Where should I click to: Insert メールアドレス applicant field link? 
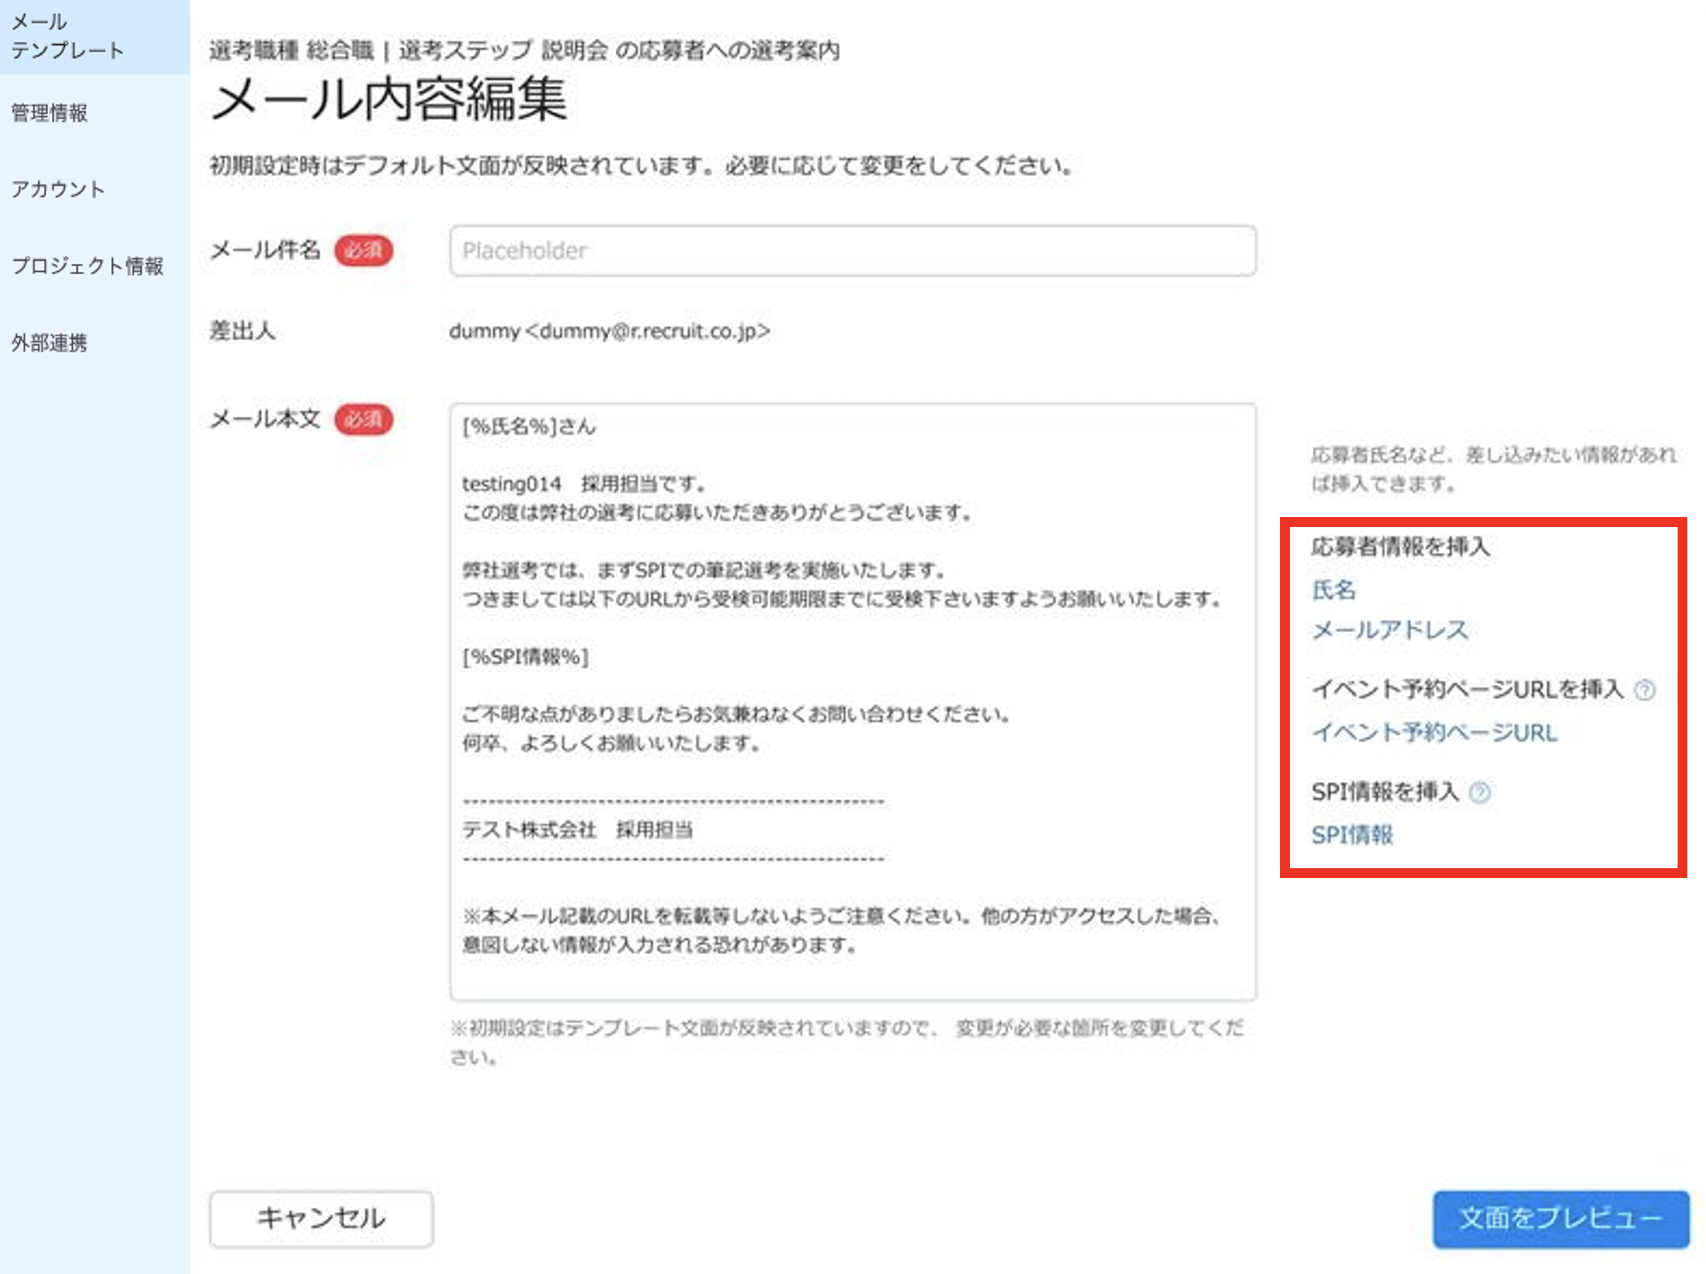[1390, 630]
